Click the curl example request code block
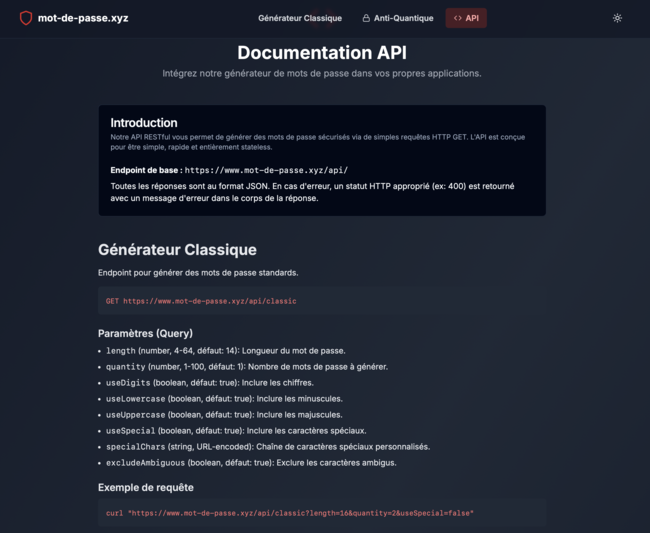The image size is (650, 533). (x=289, y=512)
